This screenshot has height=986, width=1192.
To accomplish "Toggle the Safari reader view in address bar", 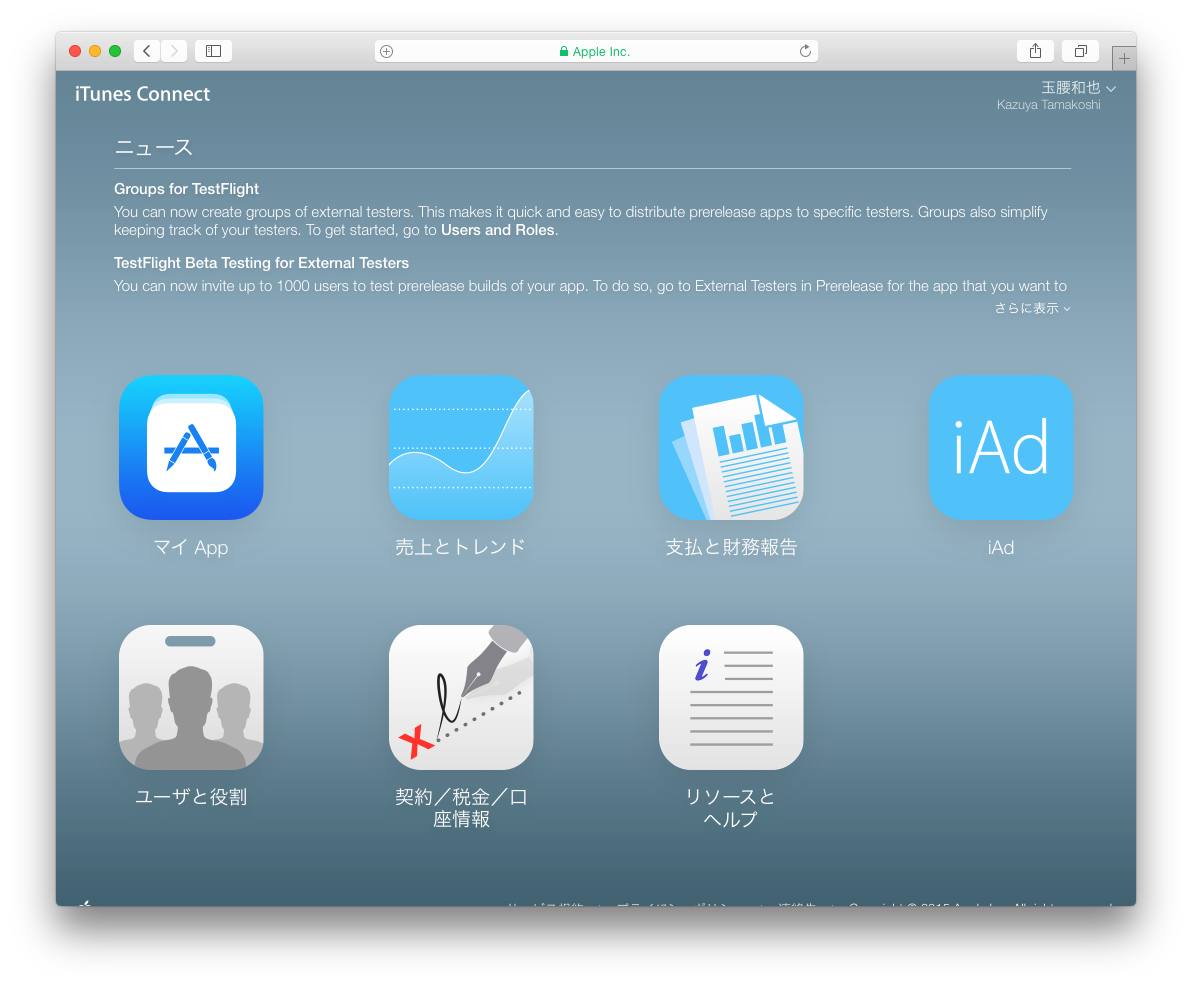I will coord(386,50).
